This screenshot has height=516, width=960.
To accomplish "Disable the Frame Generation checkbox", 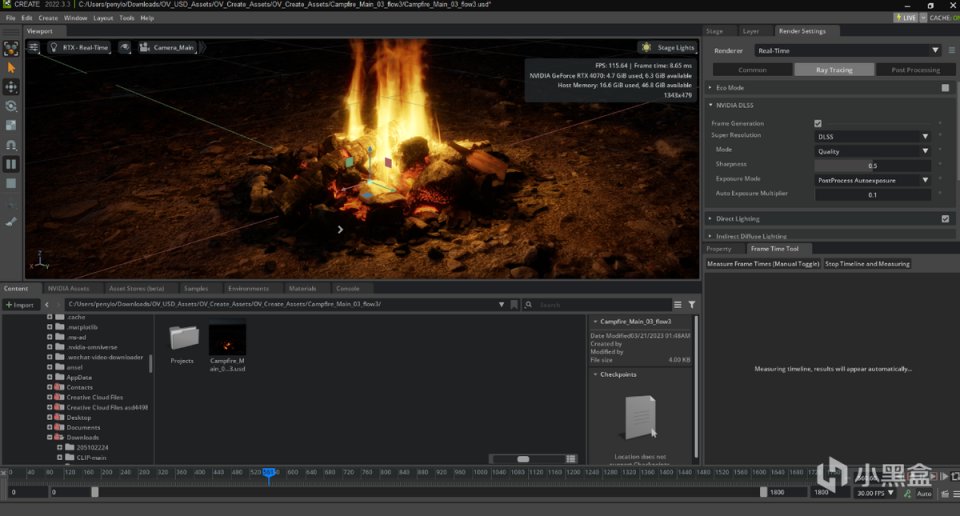I will pos(818,123).
